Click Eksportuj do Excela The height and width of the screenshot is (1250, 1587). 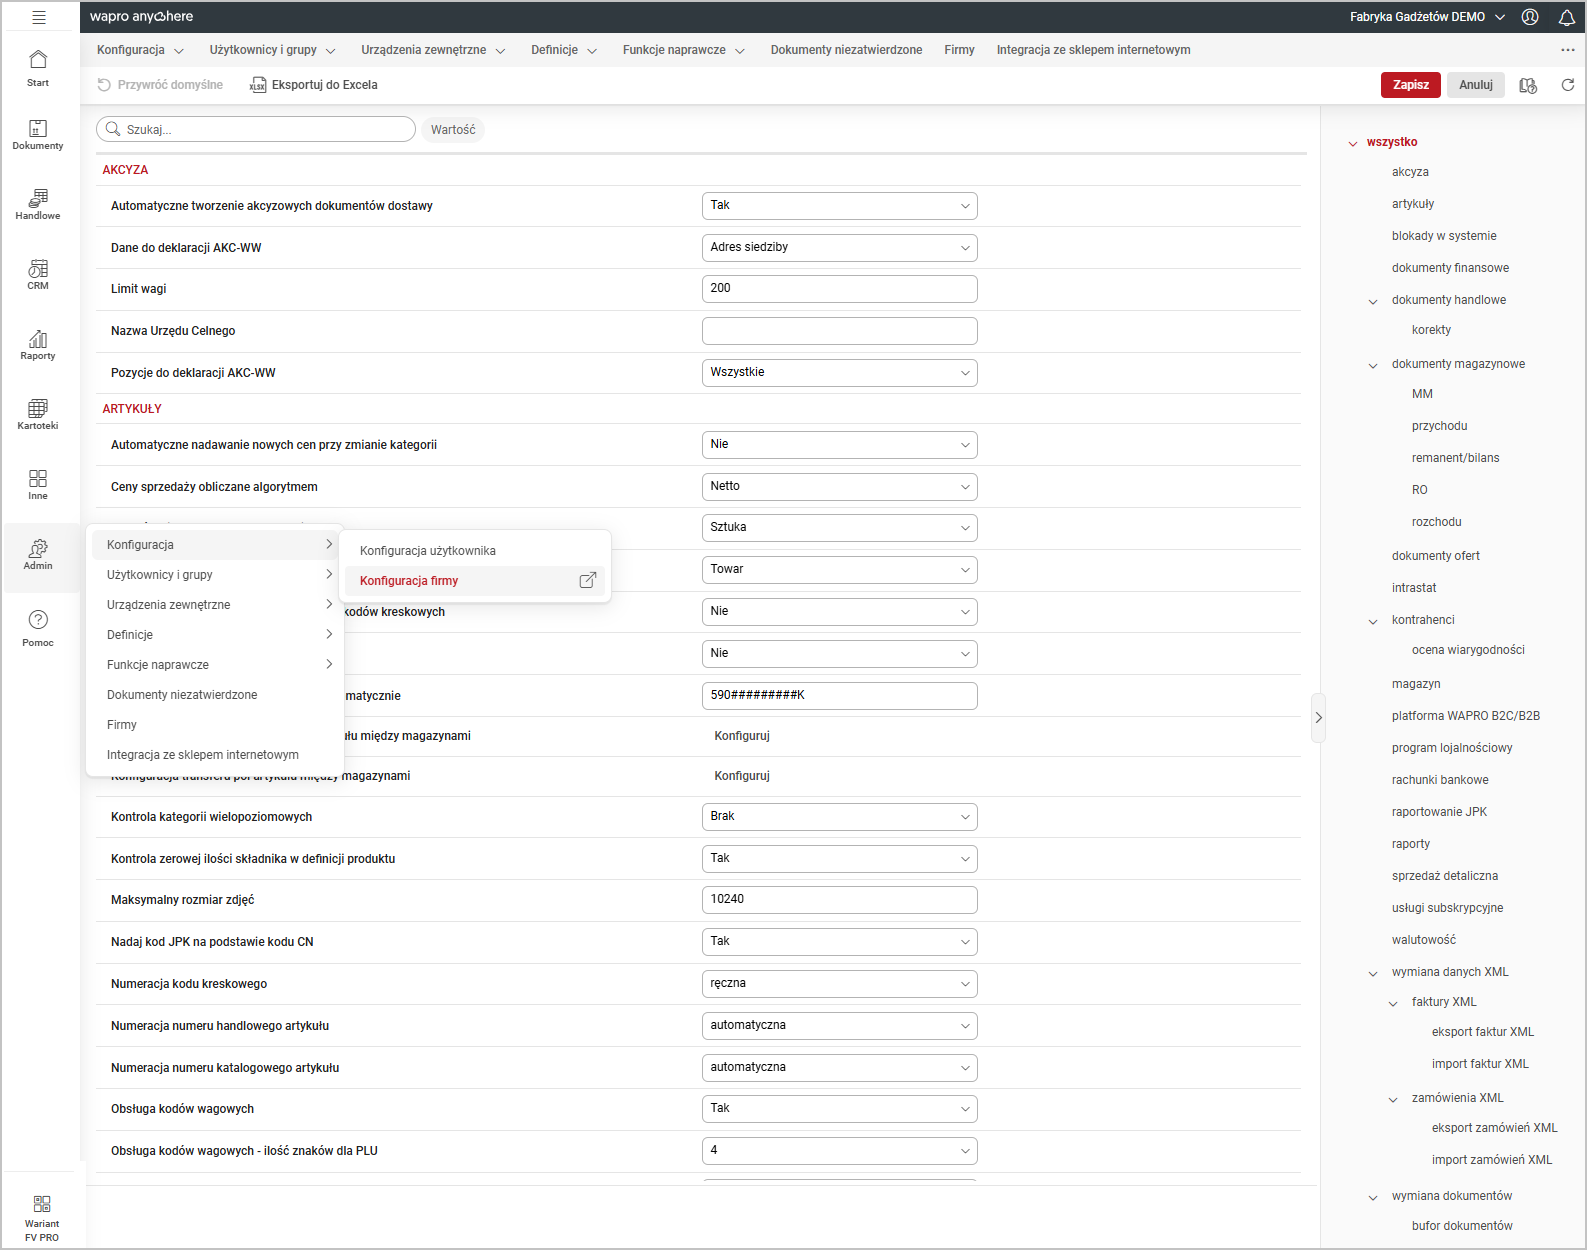click(x=314, y=85)
